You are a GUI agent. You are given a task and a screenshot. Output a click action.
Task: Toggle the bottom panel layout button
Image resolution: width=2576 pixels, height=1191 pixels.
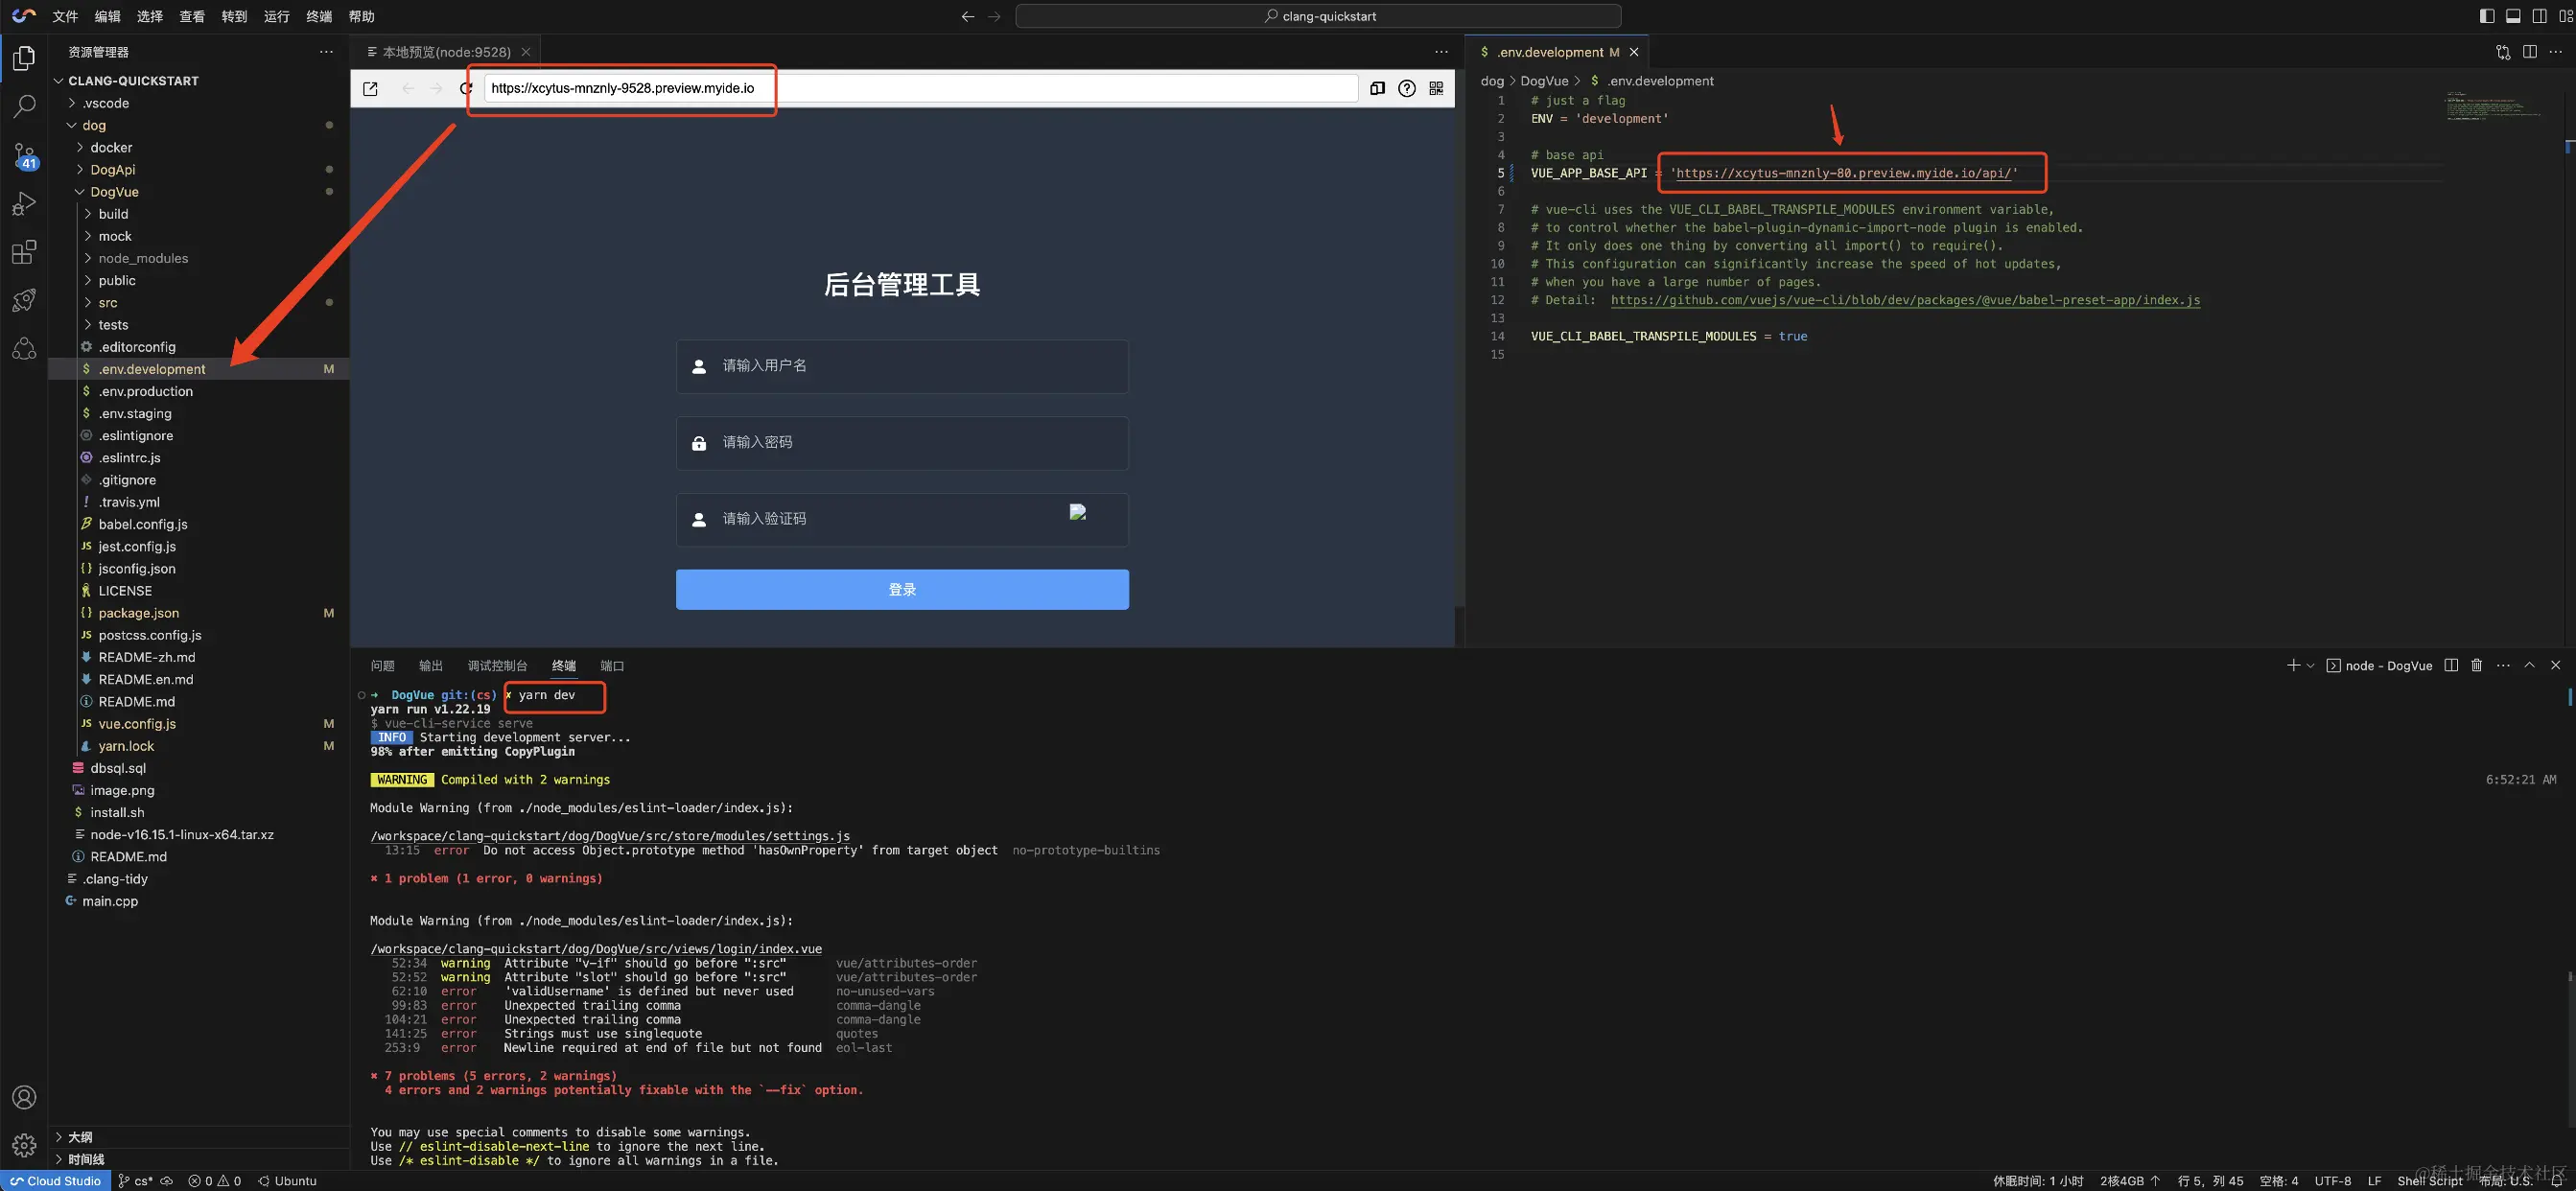[2513, 16]
